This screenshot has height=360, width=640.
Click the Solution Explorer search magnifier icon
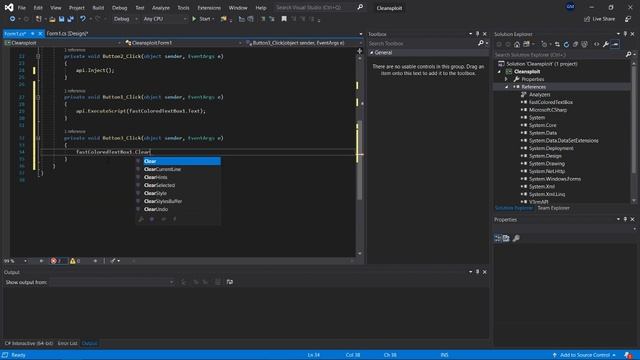click(x=629, y=54)
